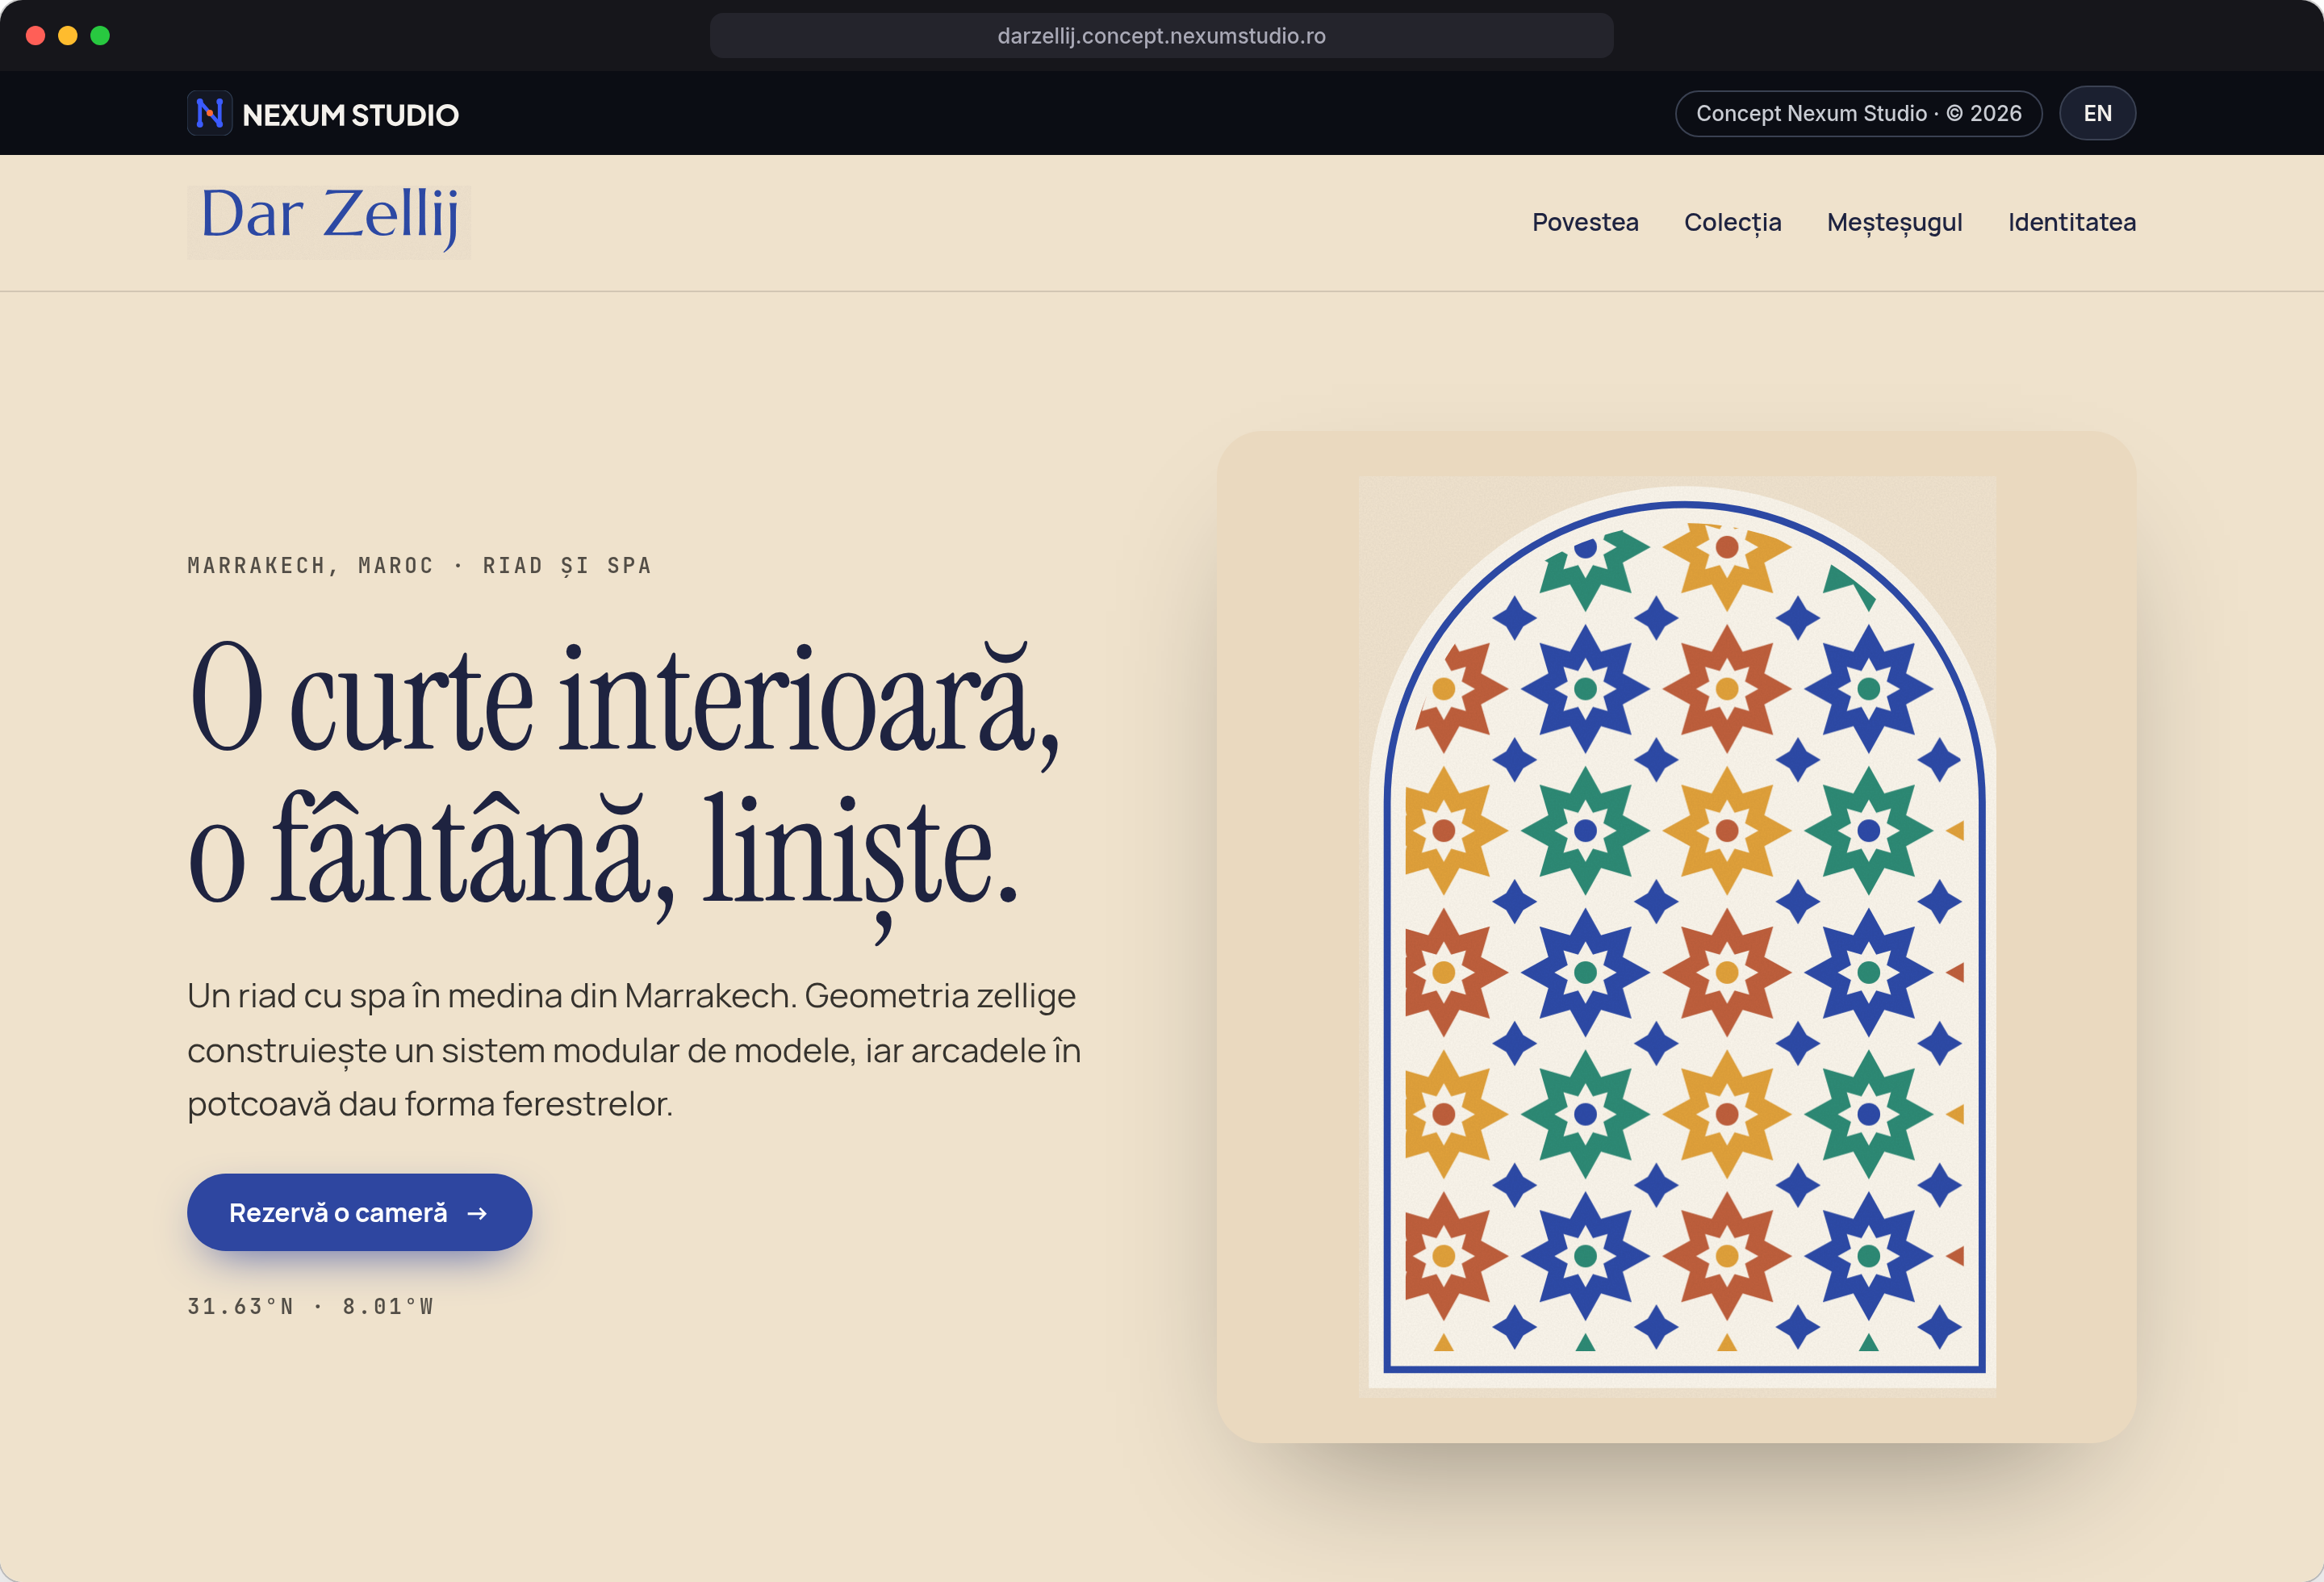Open the Identitatea nav item
This screenshot has width=2324, height=1582.
click(x=2071, y=222)
